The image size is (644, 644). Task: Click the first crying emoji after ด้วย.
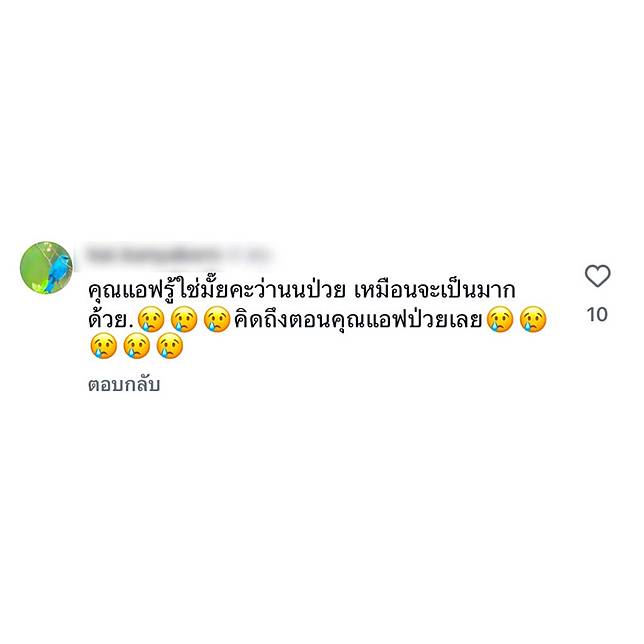tap(151, 319)
